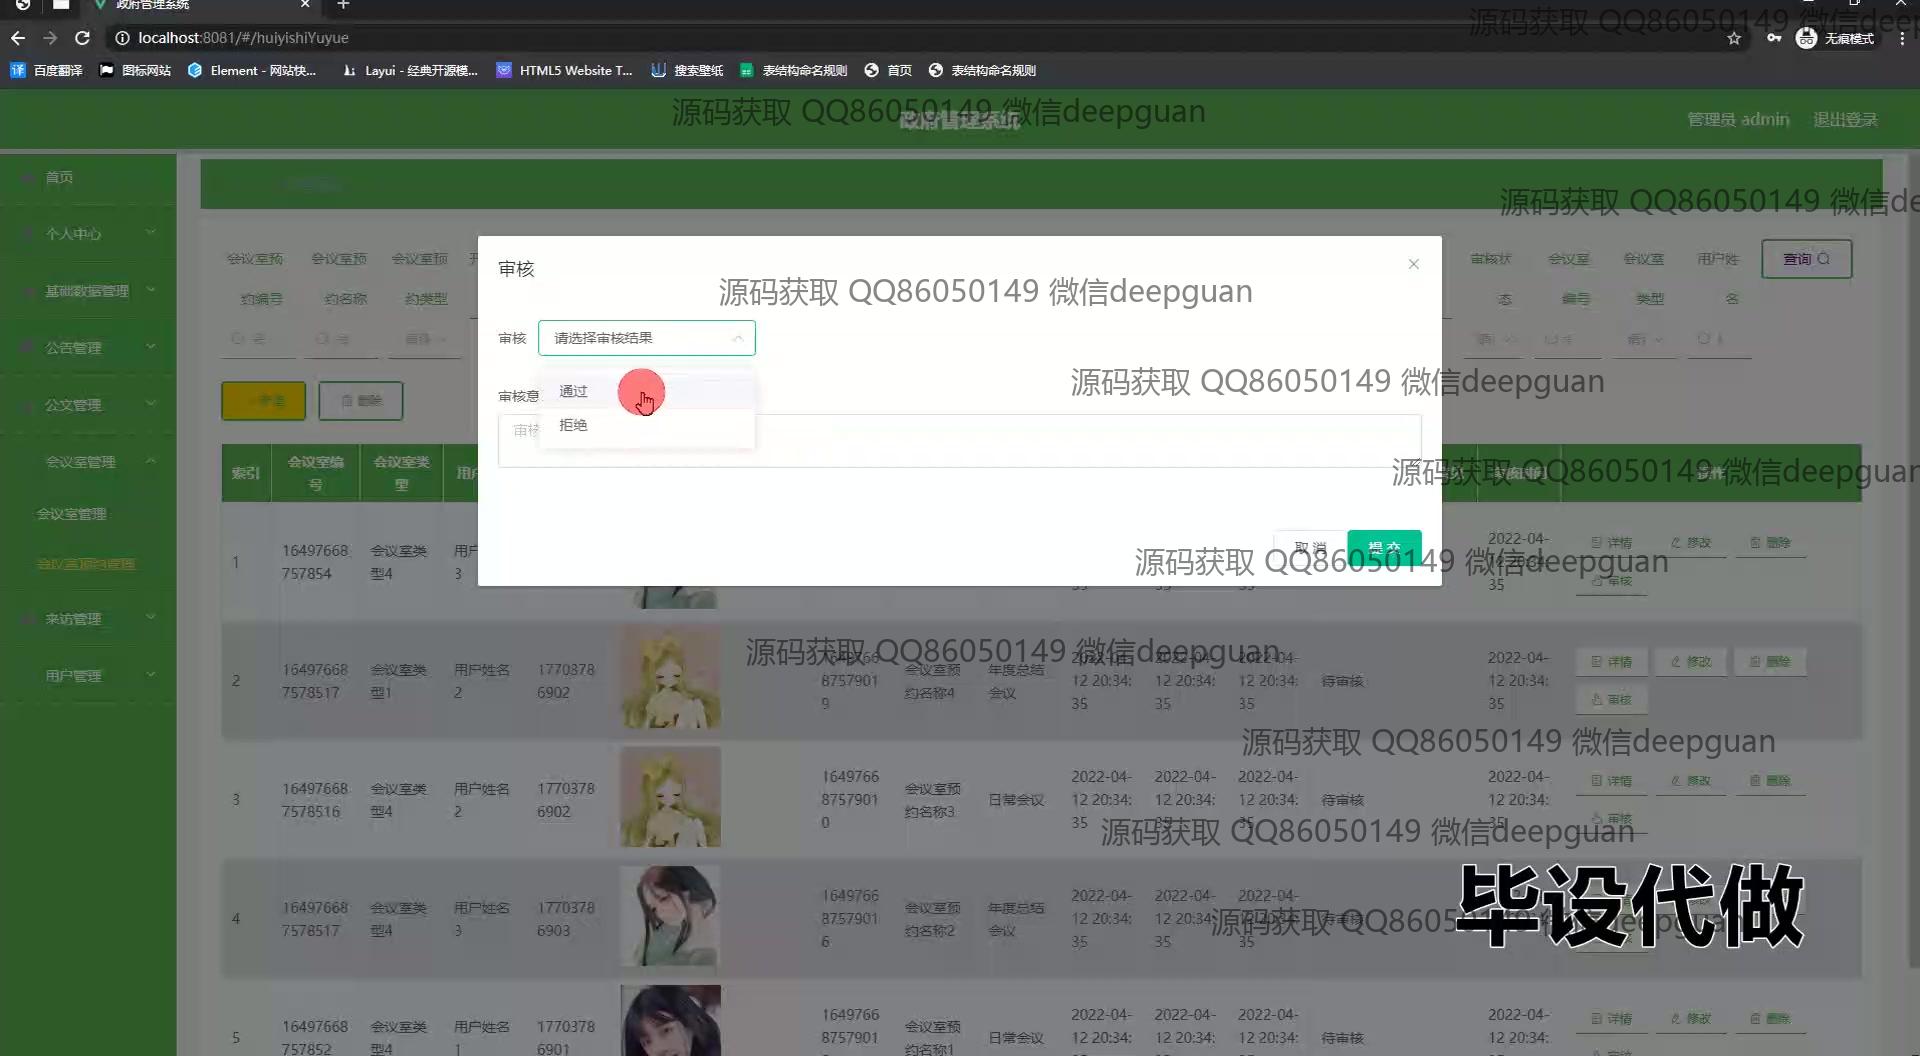Select 拒绝 option in review dropdown
1920x1056 pixels.
point(574,426)
